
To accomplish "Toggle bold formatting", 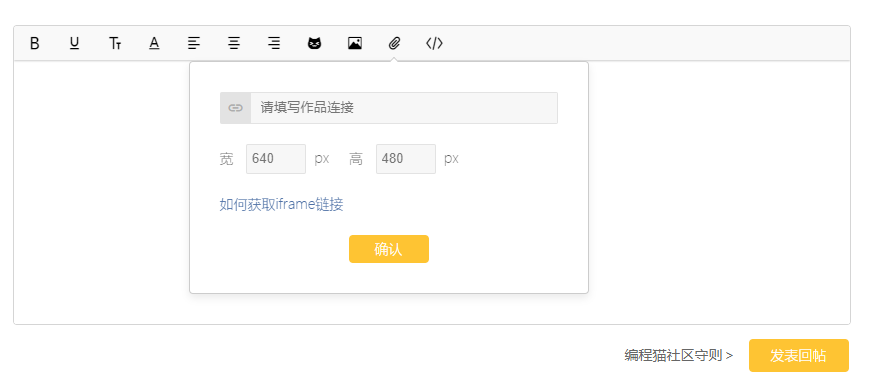I will (35, 43).
